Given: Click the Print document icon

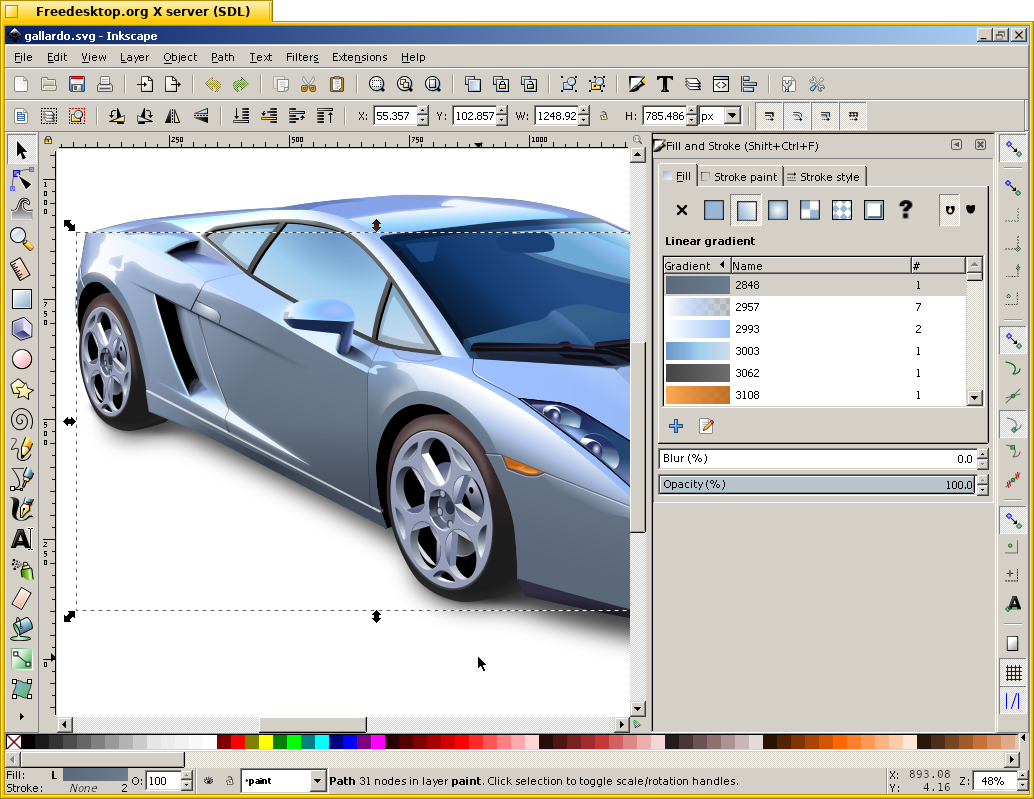Looking at the screenshot, I should [105, 84].
